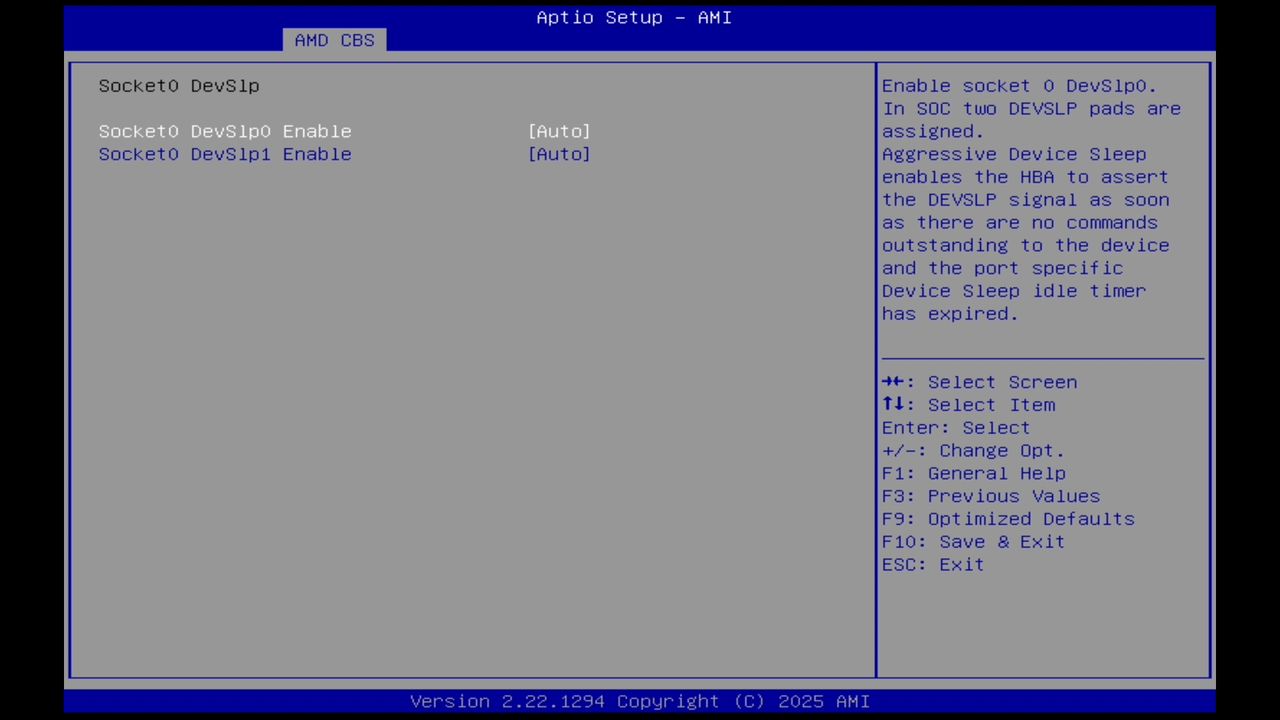Click the Aptio Setup AMI title

633,17
